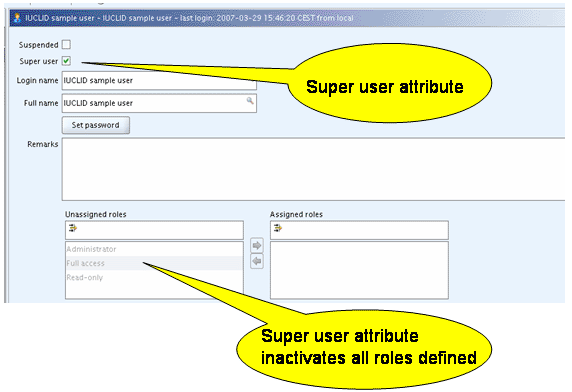This screenshot has width=572, height=392.
Task: Select the Full access role
Action: (154, 263)
